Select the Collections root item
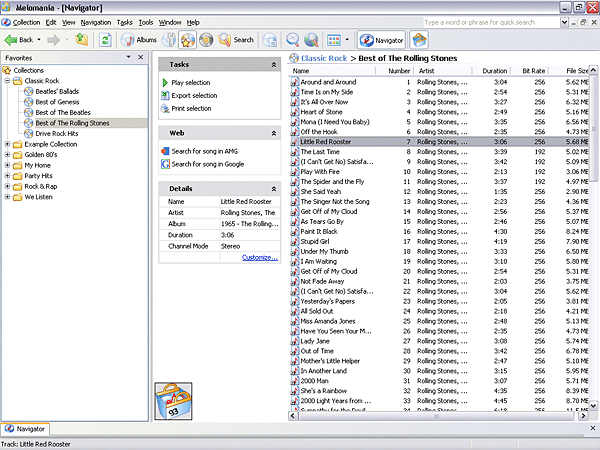This screenshot has height=450, width=600. coord(28,70)
